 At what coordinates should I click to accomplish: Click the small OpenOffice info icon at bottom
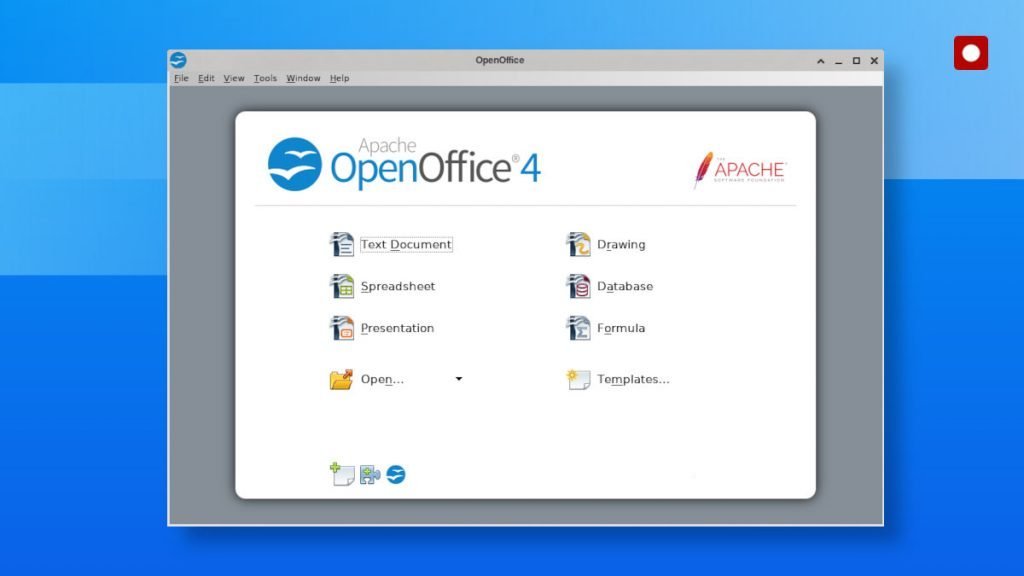tap(396, 475)
